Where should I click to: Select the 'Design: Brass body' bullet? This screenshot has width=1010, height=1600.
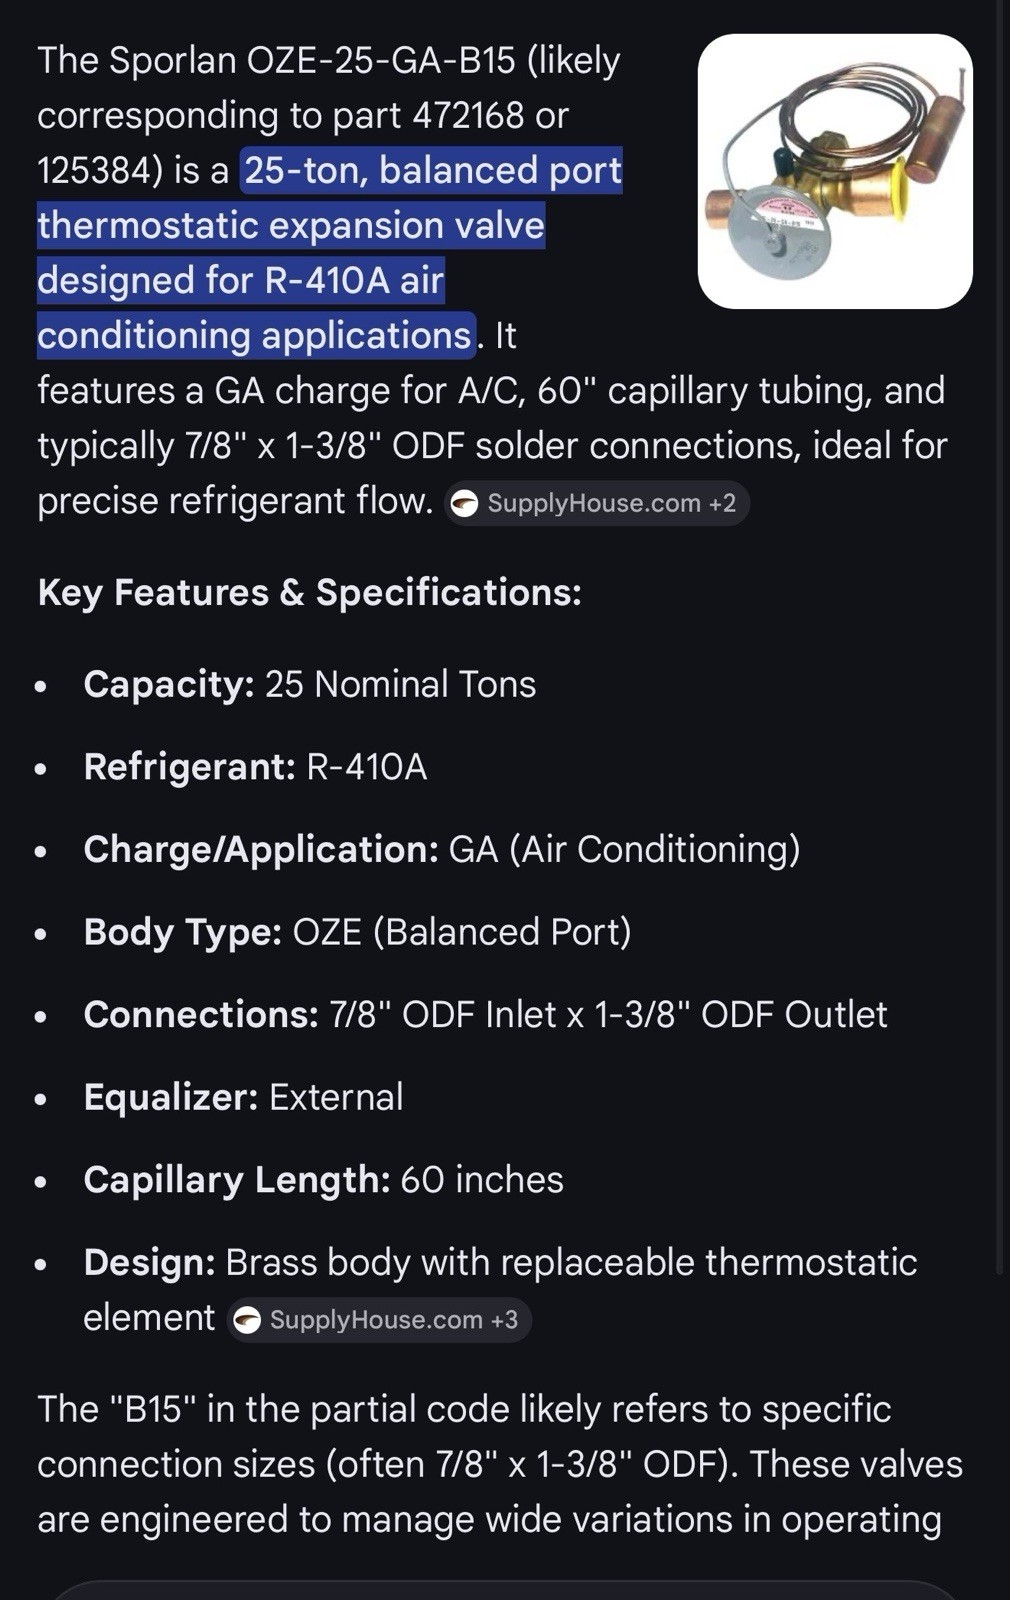(500, 1290)
